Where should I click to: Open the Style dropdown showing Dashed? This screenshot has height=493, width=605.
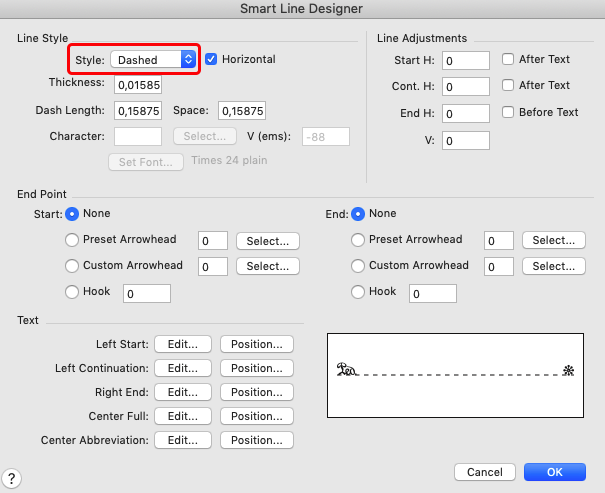pos(152,60)
